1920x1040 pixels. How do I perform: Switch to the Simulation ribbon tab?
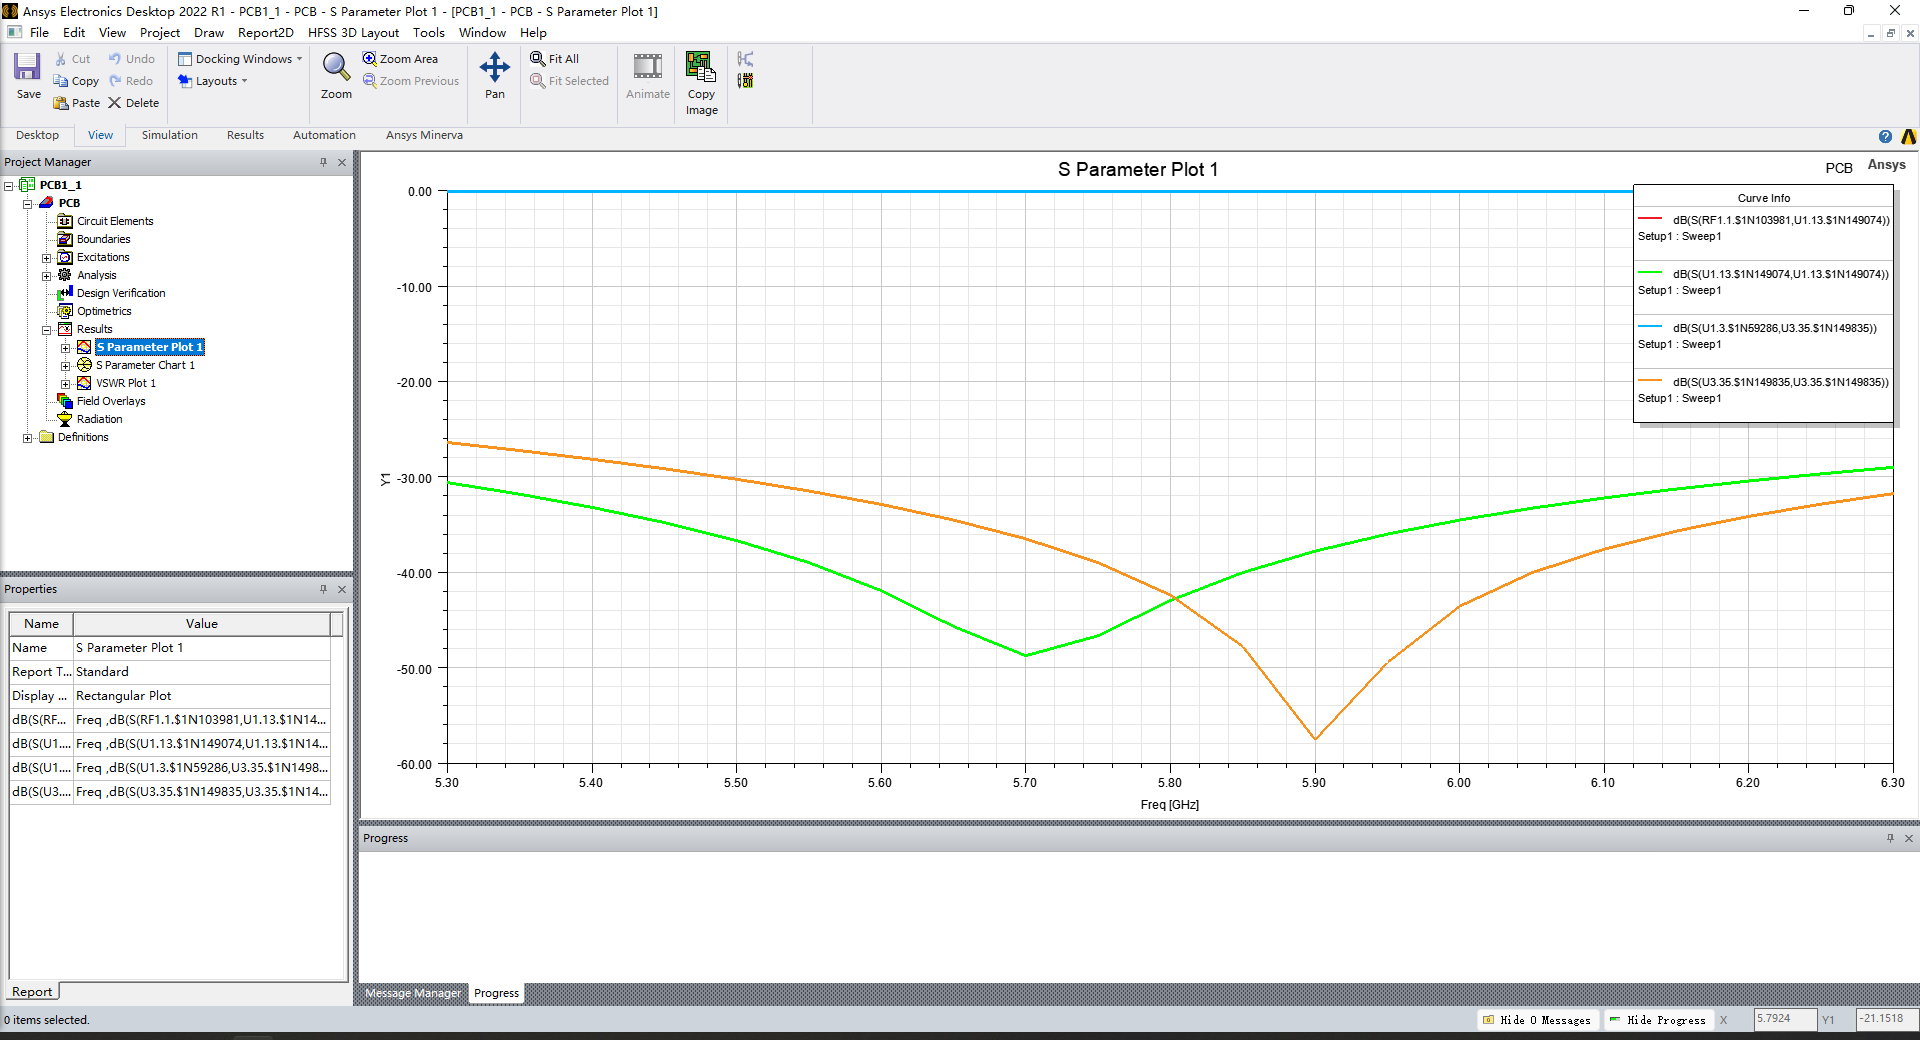tap(169, 135)
